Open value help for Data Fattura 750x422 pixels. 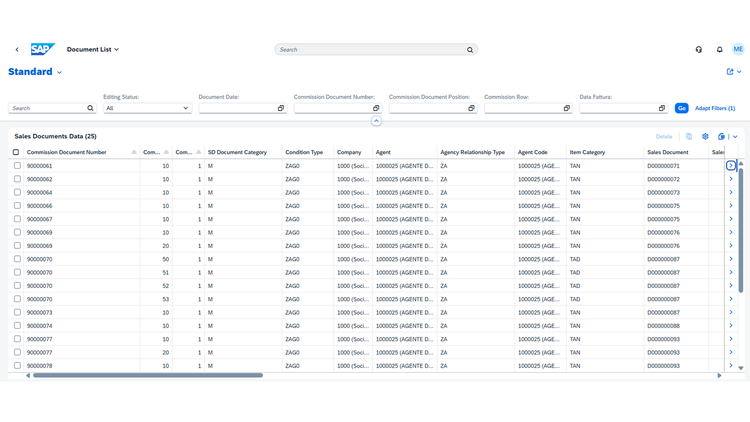pos(662,108)
